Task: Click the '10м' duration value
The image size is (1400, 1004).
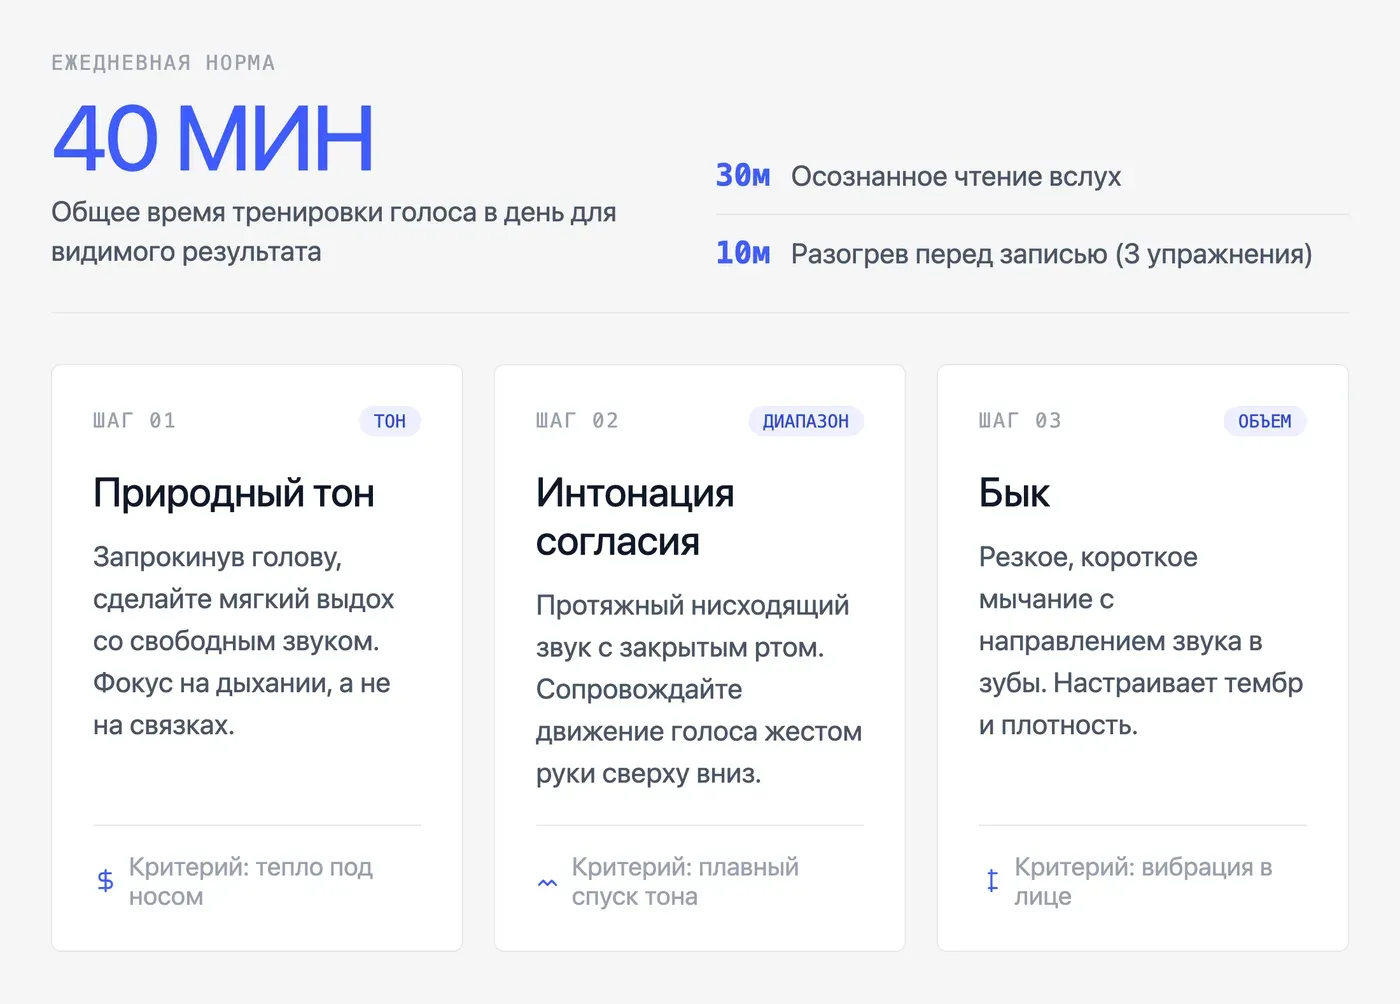Action: coord(743,254)
